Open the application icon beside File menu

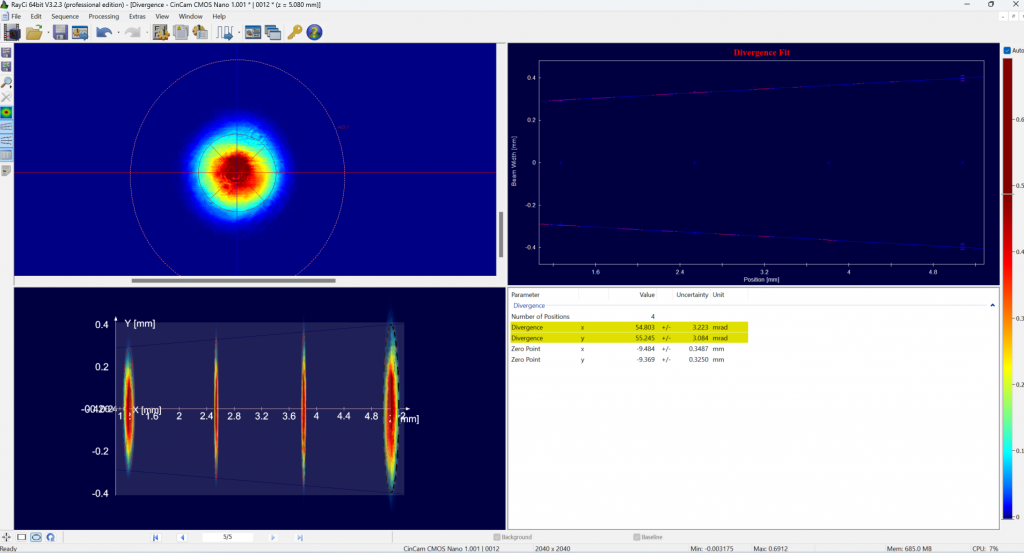click(5, 16)
